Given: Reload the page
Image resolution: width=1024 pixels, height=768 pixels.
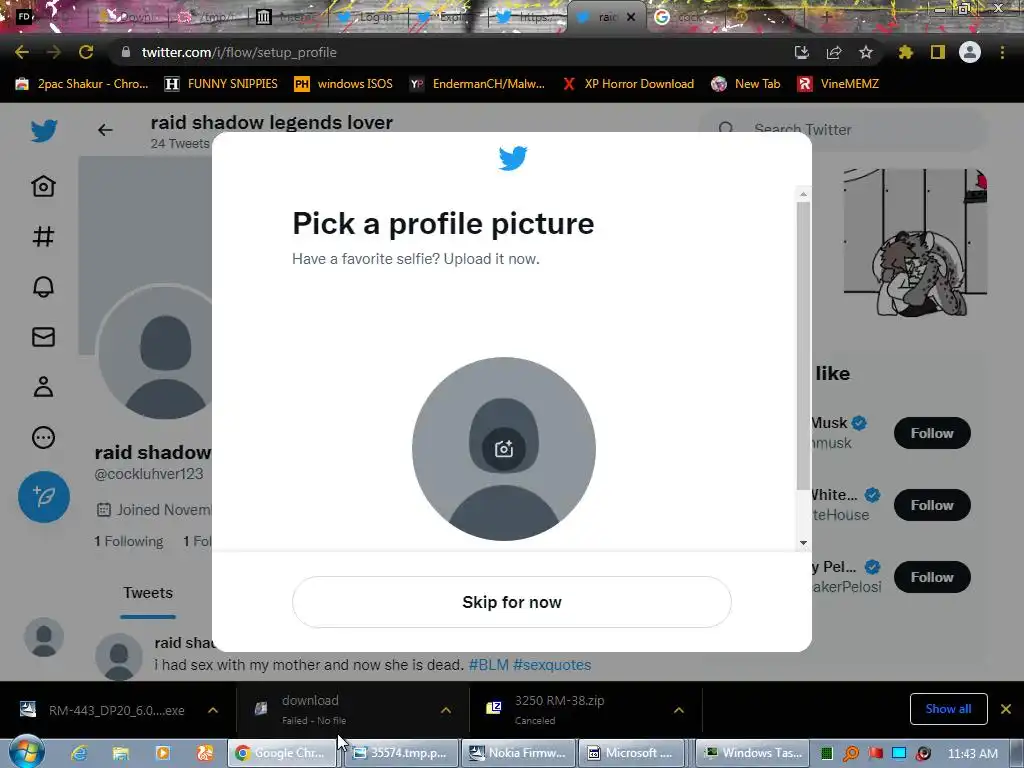Looking at the screenshot, I should click(86, 52).
